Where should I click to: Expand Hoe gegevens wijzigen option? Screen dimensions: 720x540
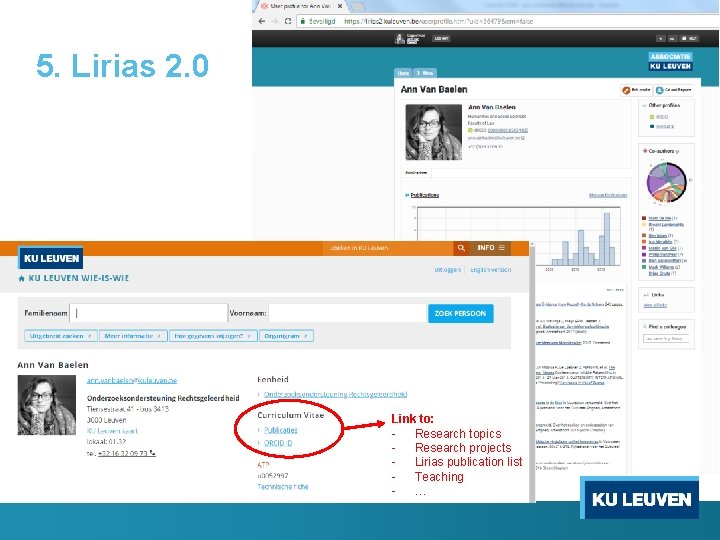(x=213, y=336)
